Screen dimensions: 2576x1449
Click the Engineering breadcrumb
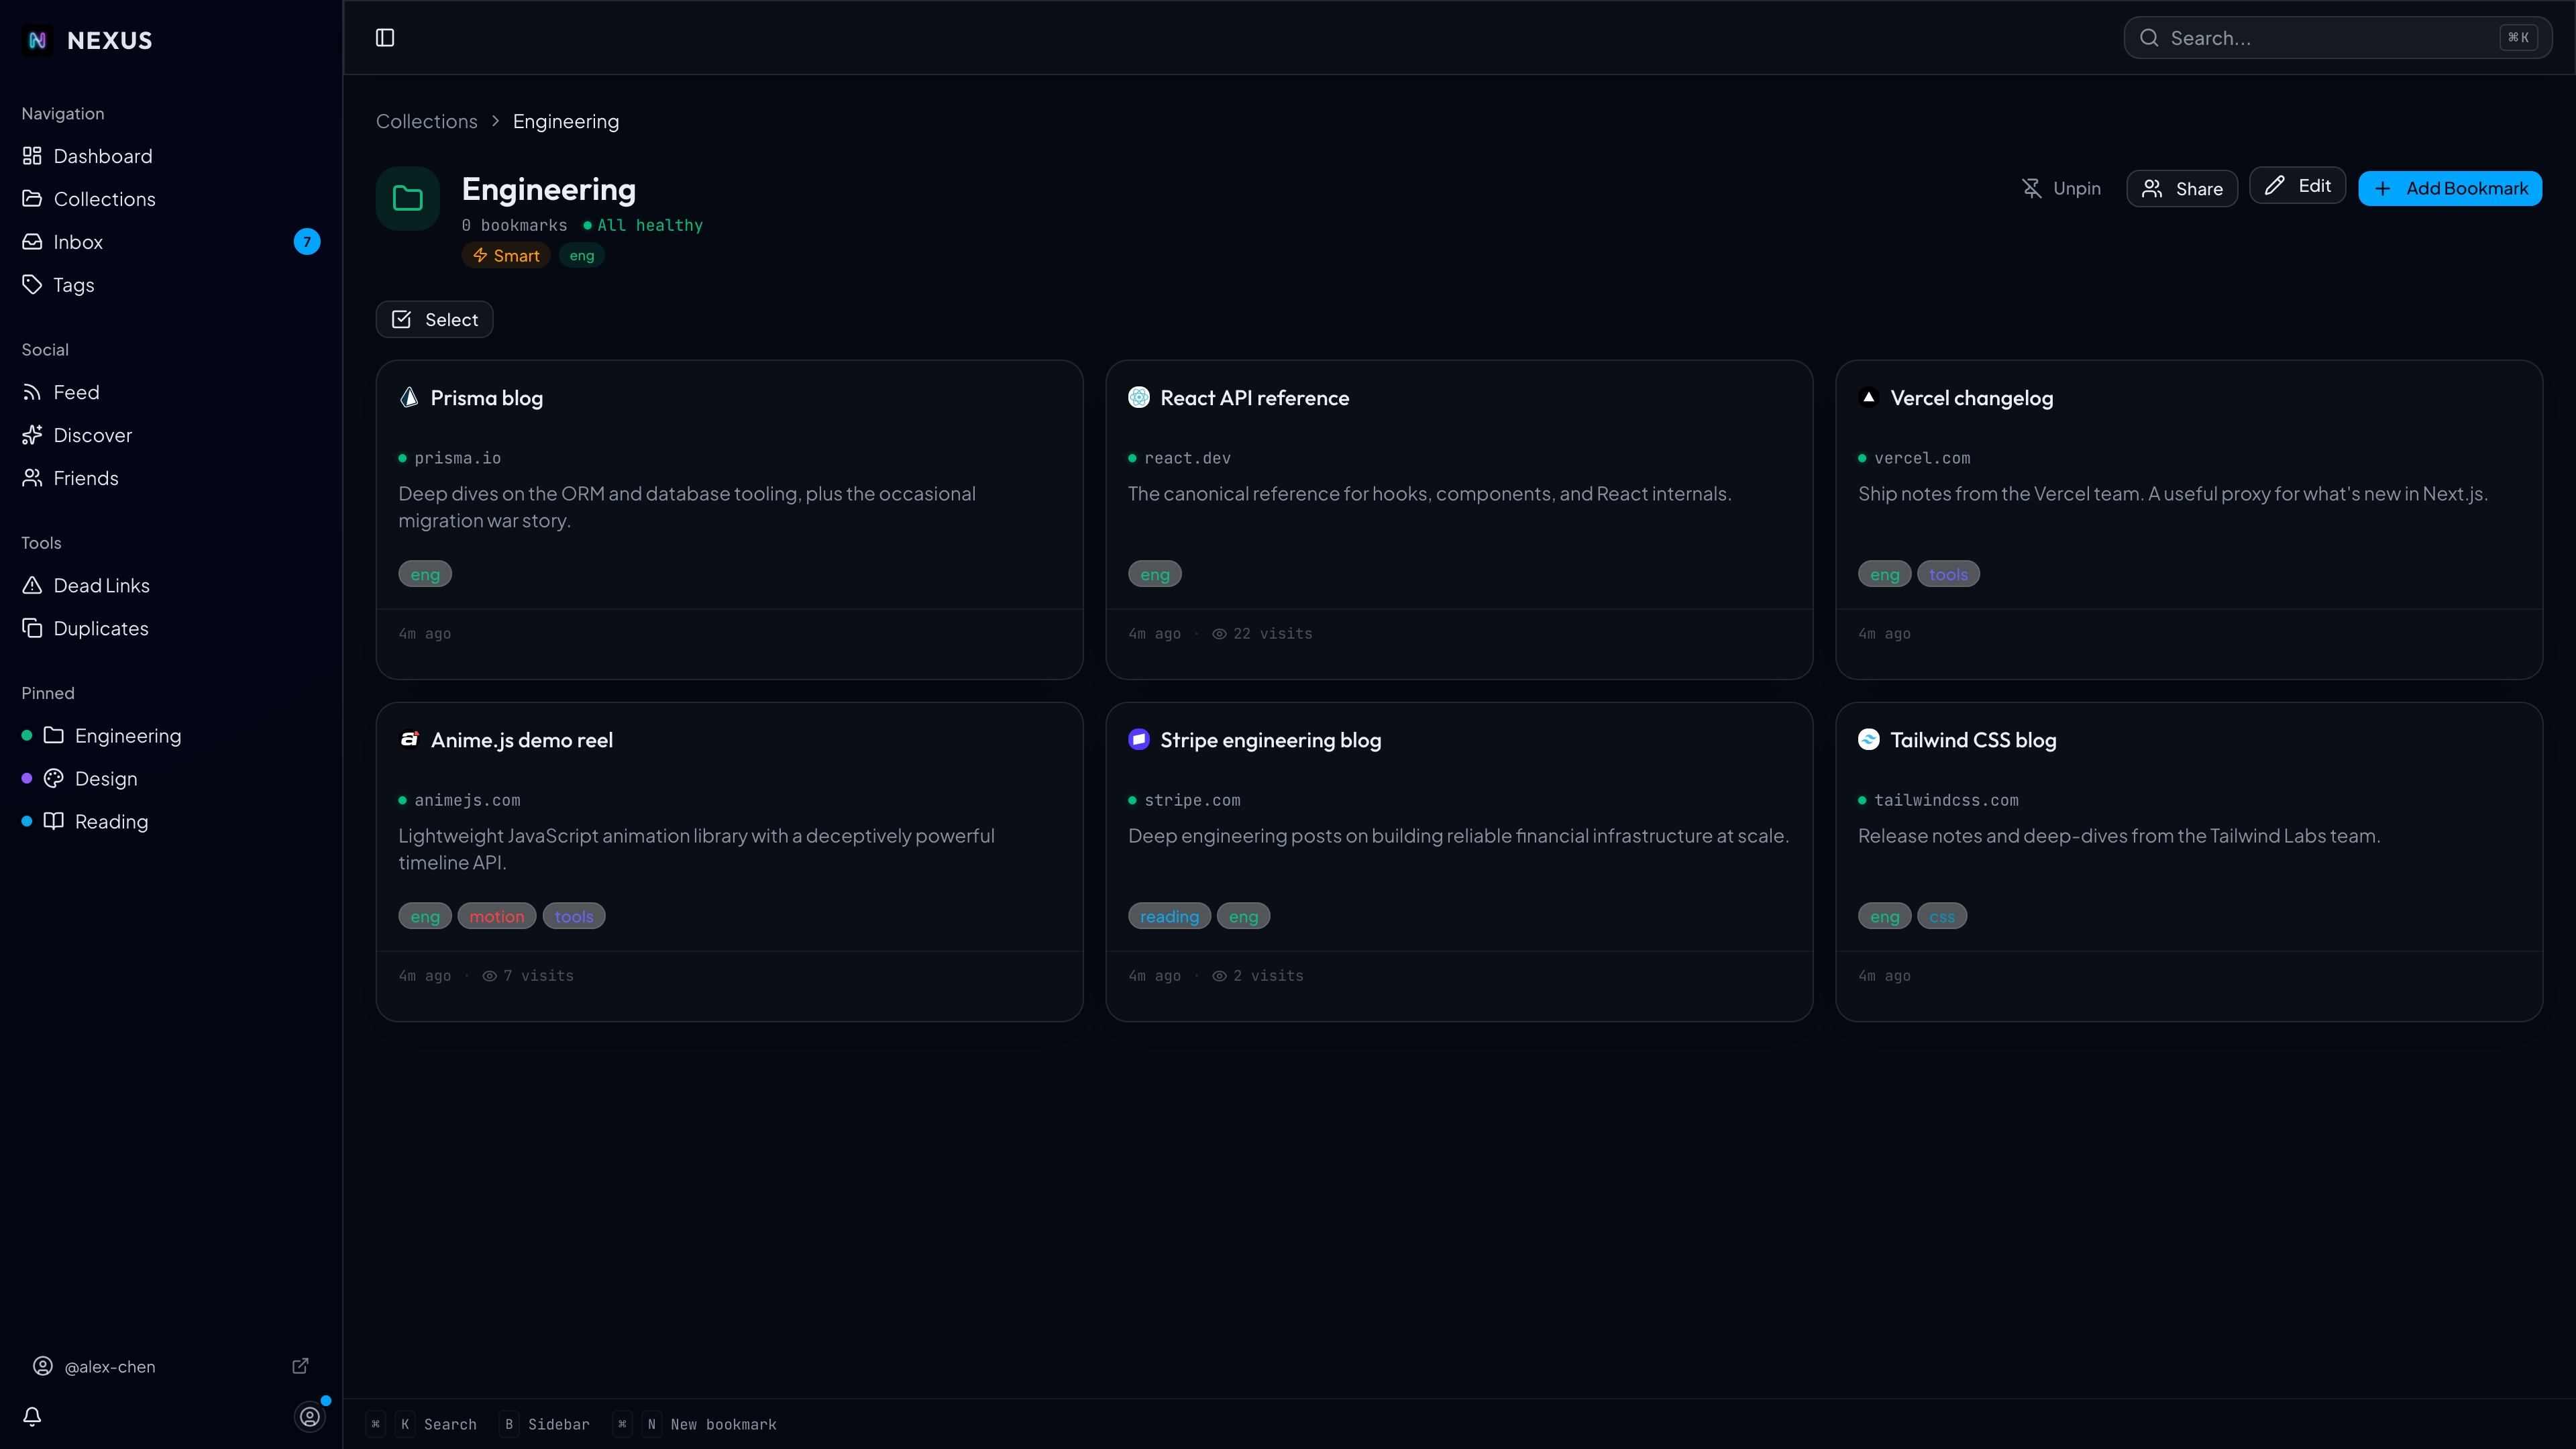tap(566, 121)
